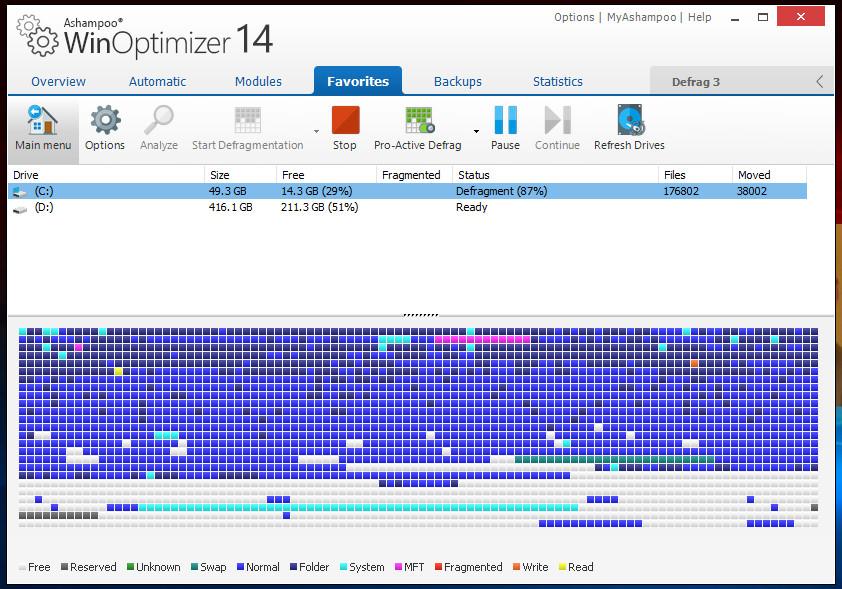Sort by the Moved column header
The height and width of the screenshot is (589, 842).
click(770, 175)
